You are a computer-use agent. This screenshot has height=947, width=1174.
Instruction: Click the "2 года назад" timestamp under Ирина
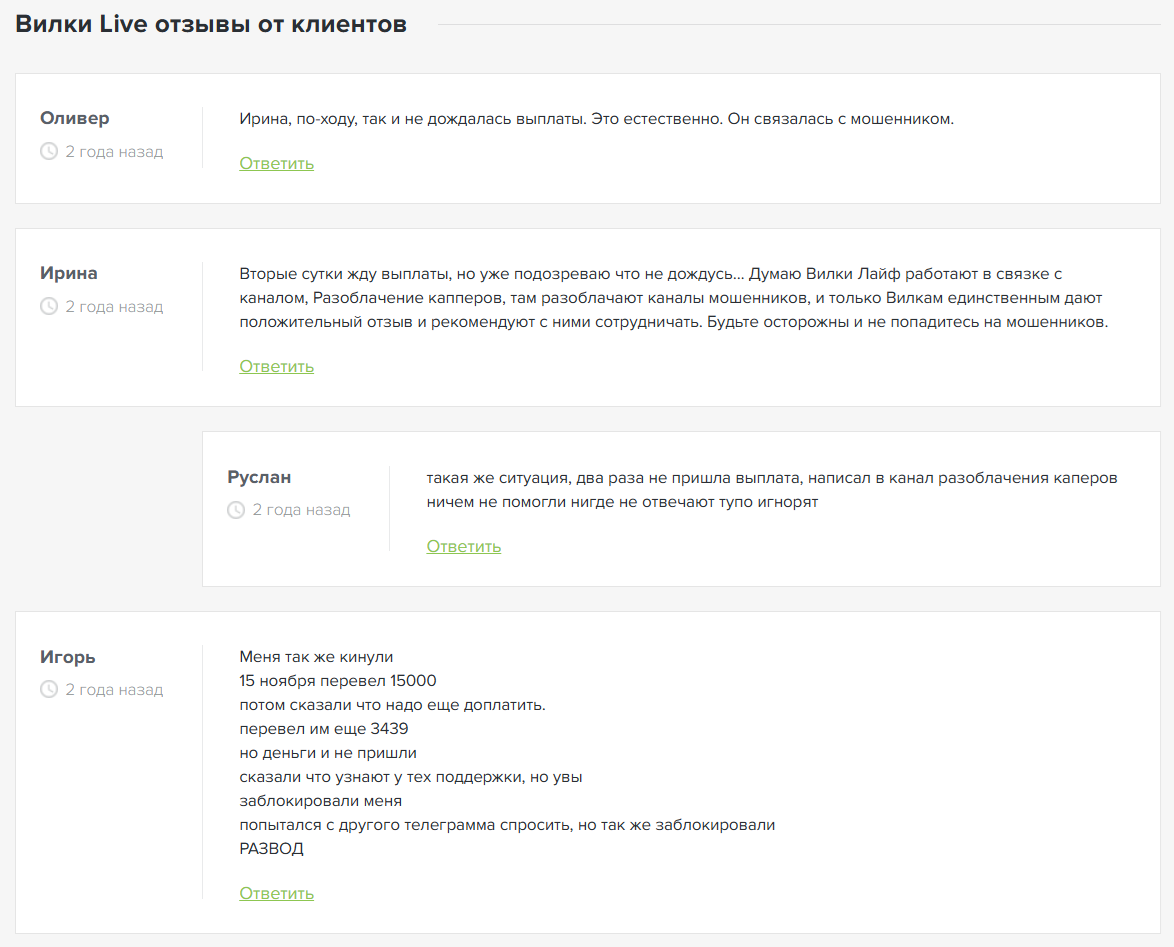(x=114, y=307)
